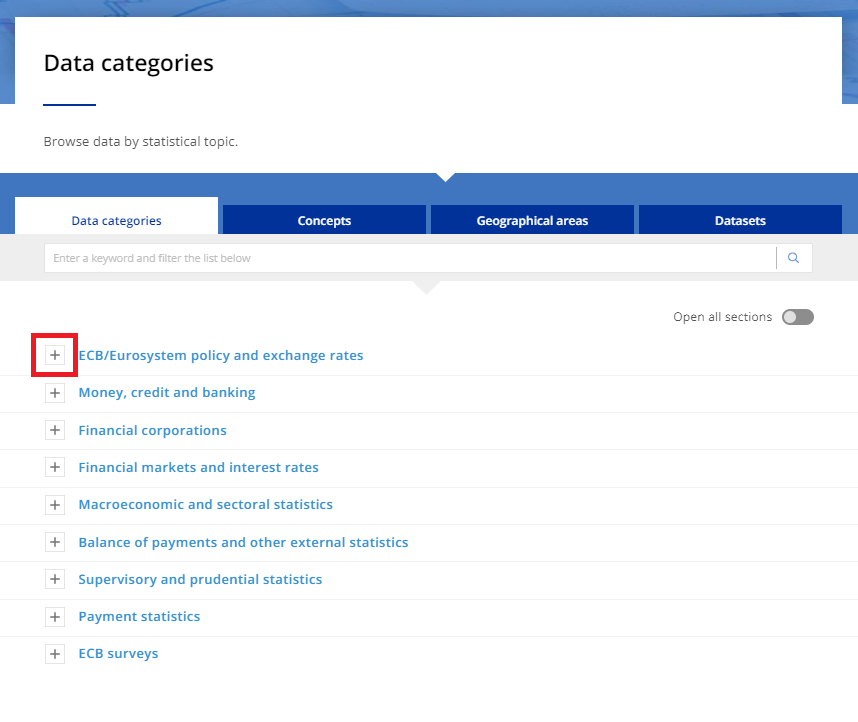This screenshot has height=722, width=858.
Task: Open Macroeconomic and sectoral statistics link
Action: pyautogui.click(x=205, y=504)
